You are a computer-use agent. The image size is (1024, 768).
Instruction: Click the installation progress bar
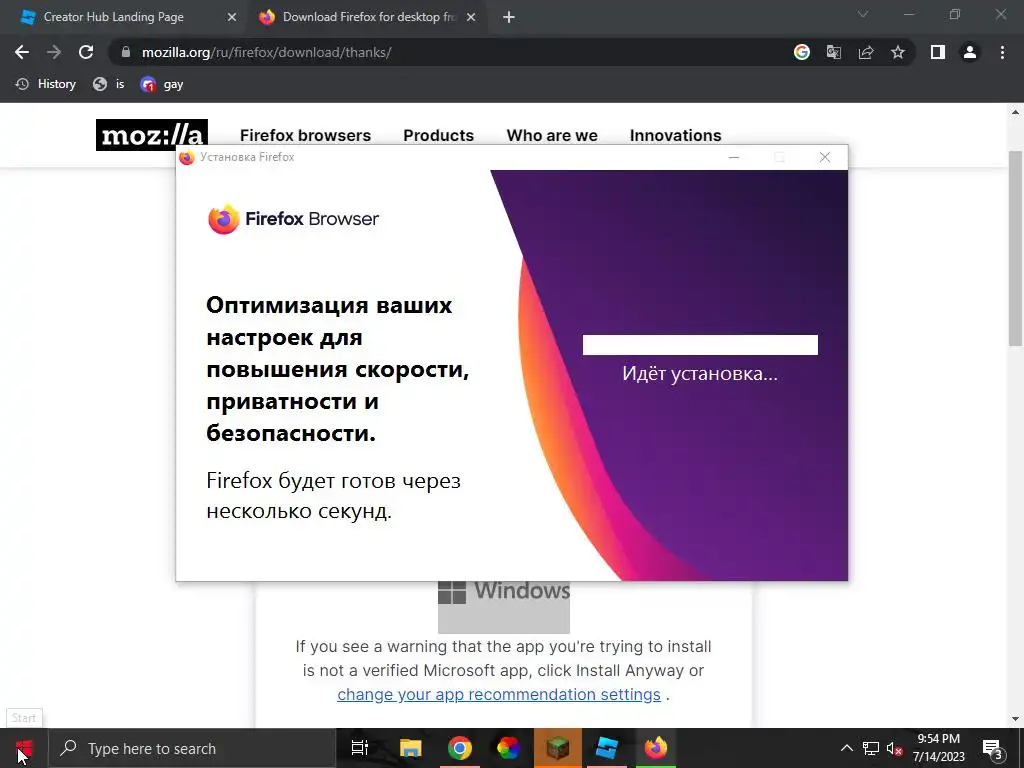(700, 345)
